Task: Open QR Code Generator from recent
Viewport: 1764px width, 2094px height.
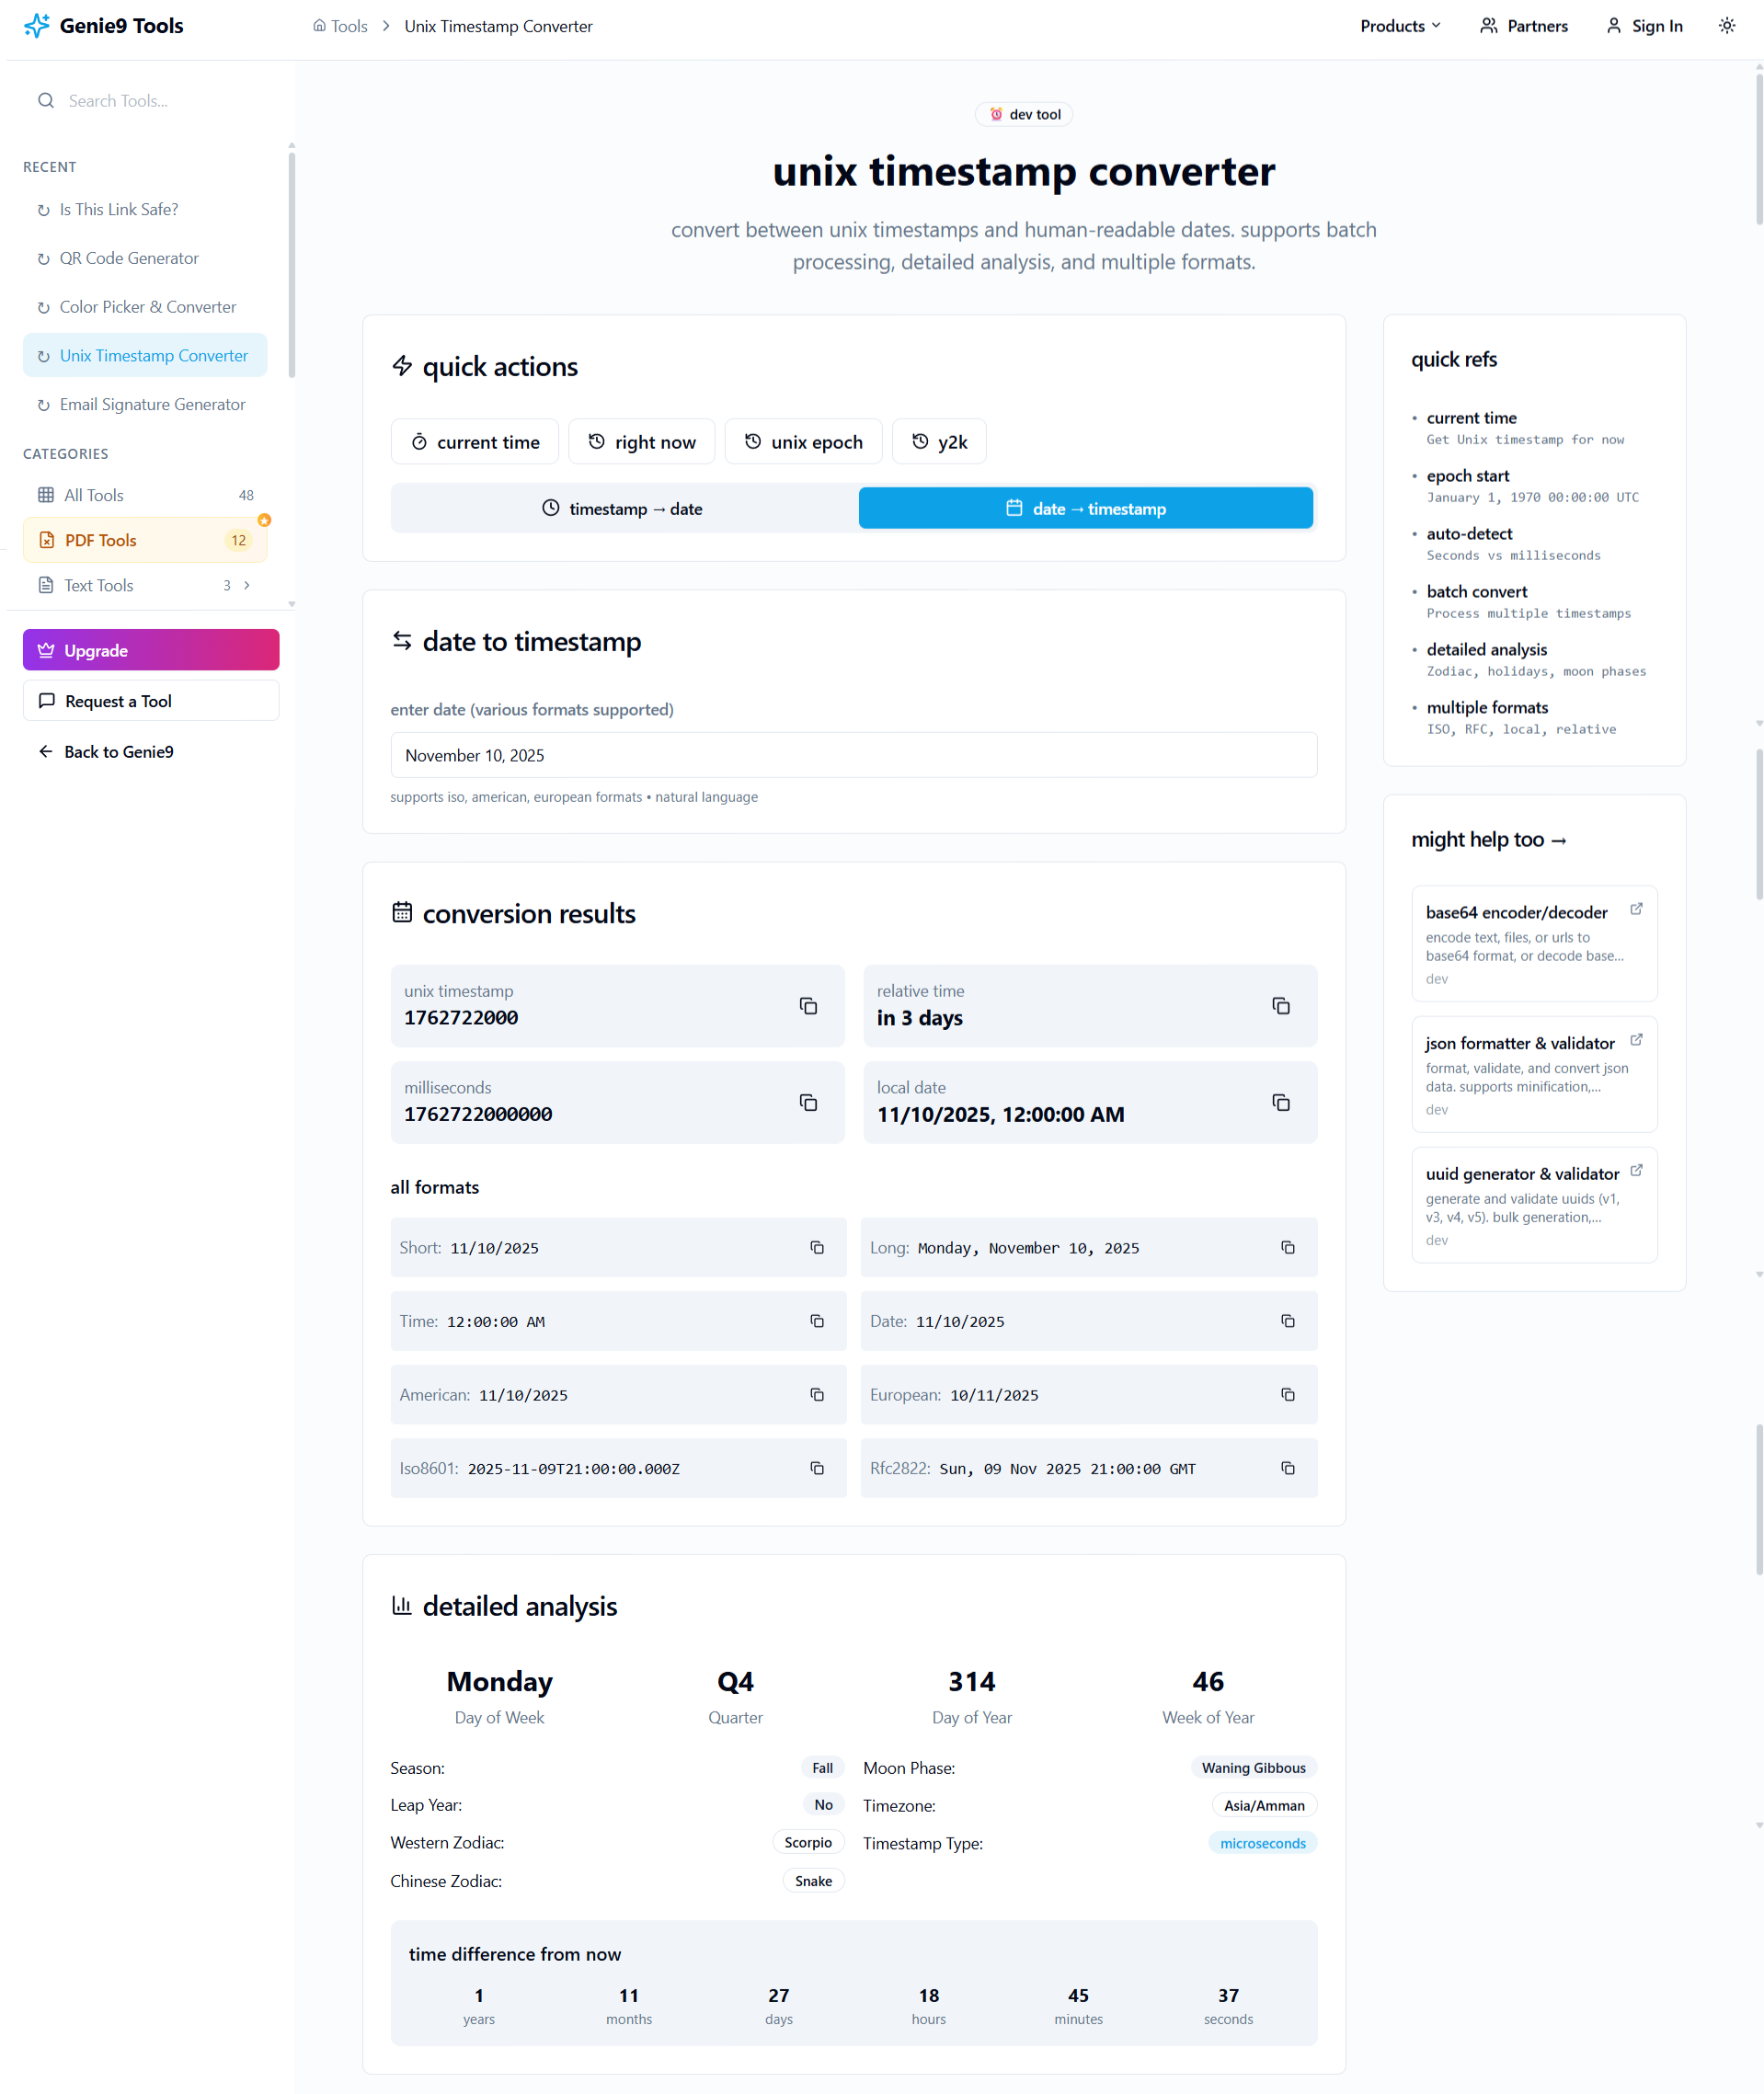Action: click(129, 258)
